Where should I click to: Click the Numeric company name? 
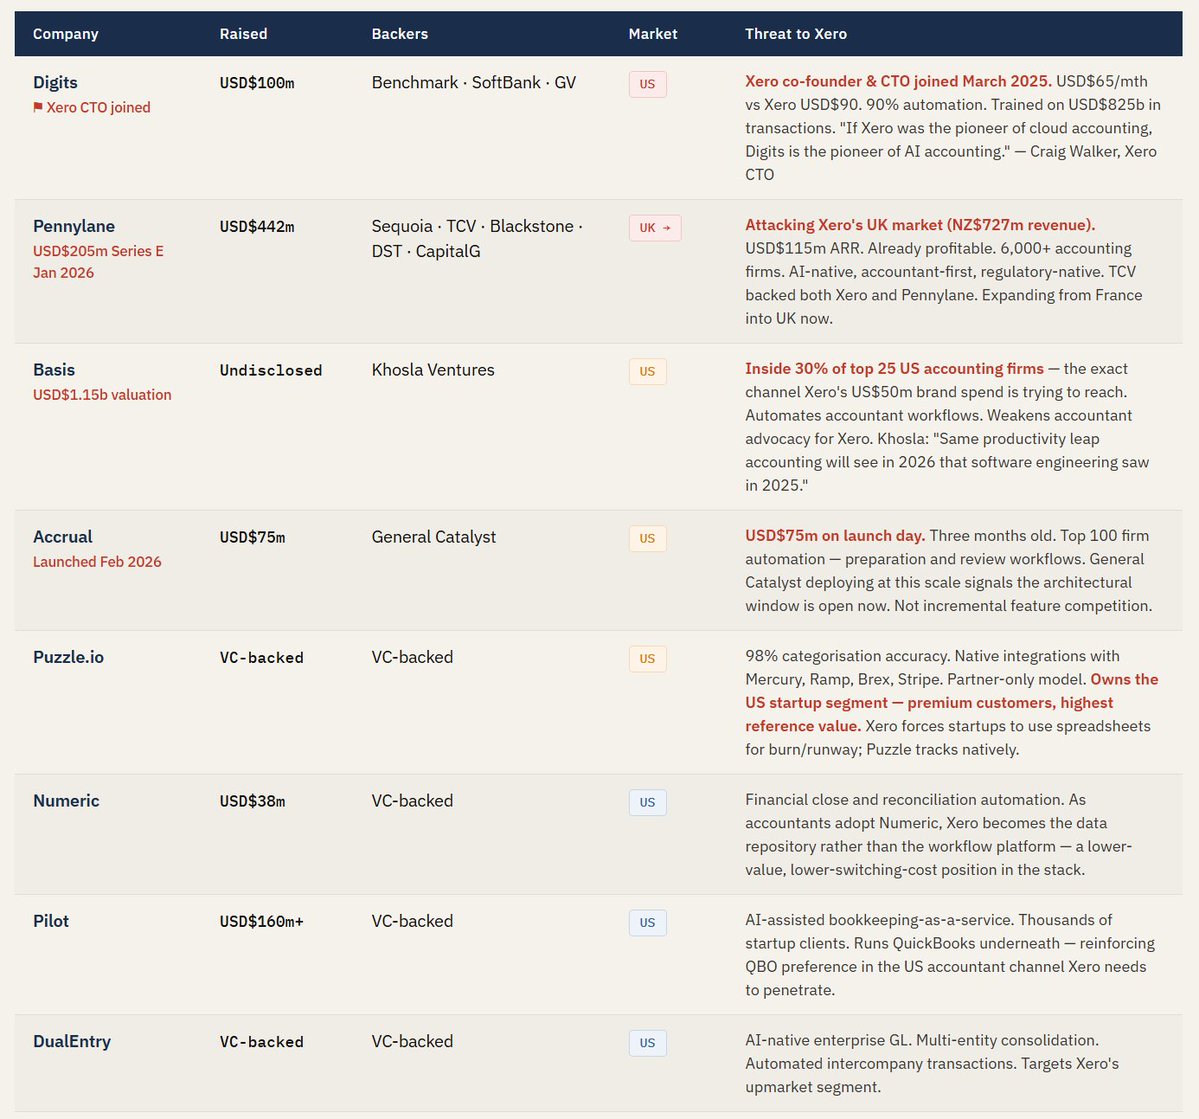click(66, 801)
